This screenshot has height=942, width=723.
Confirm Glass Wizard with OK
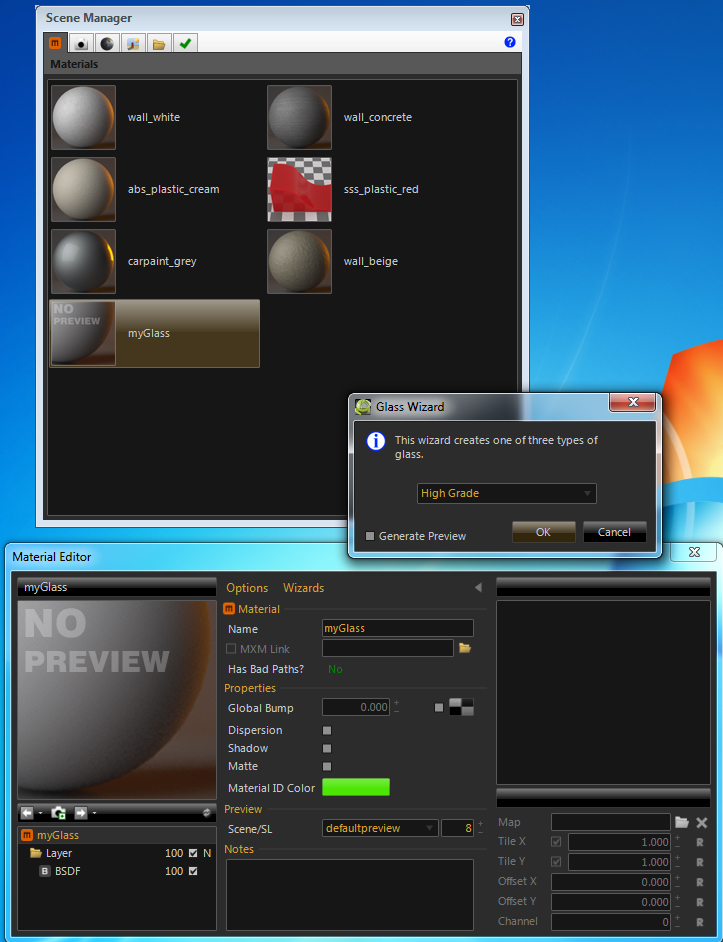(x=543, y=532)
